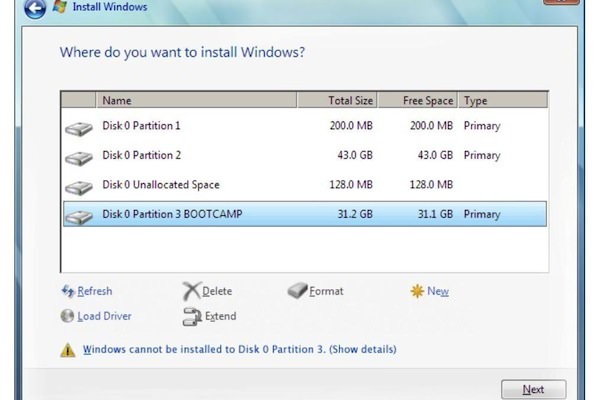Viewport: 600px width, 400px height.
Task: Select the Disk 0 Unallocated Space row
Action: [305, 185]
